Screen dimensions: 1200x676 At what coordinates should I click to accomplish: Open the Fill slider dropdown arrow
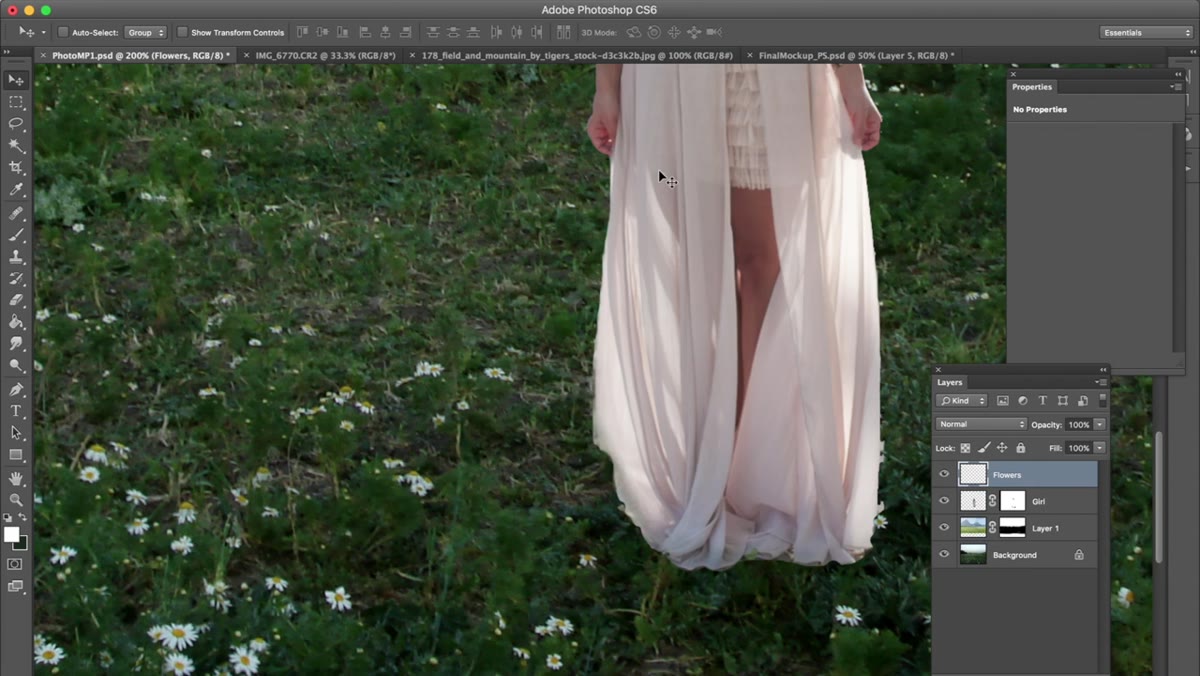point(1100,448)
